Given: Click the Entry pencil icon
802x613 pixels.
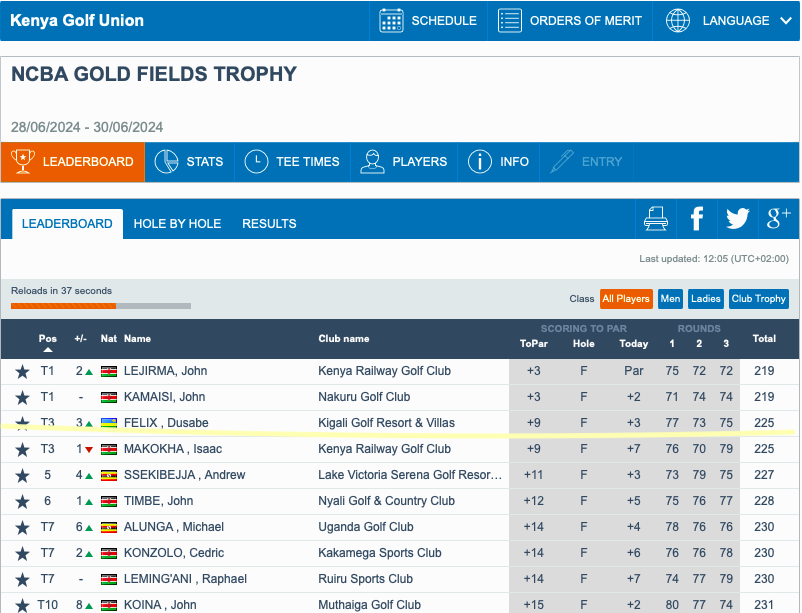Looking at the screenshot, I should pos(562,162).
